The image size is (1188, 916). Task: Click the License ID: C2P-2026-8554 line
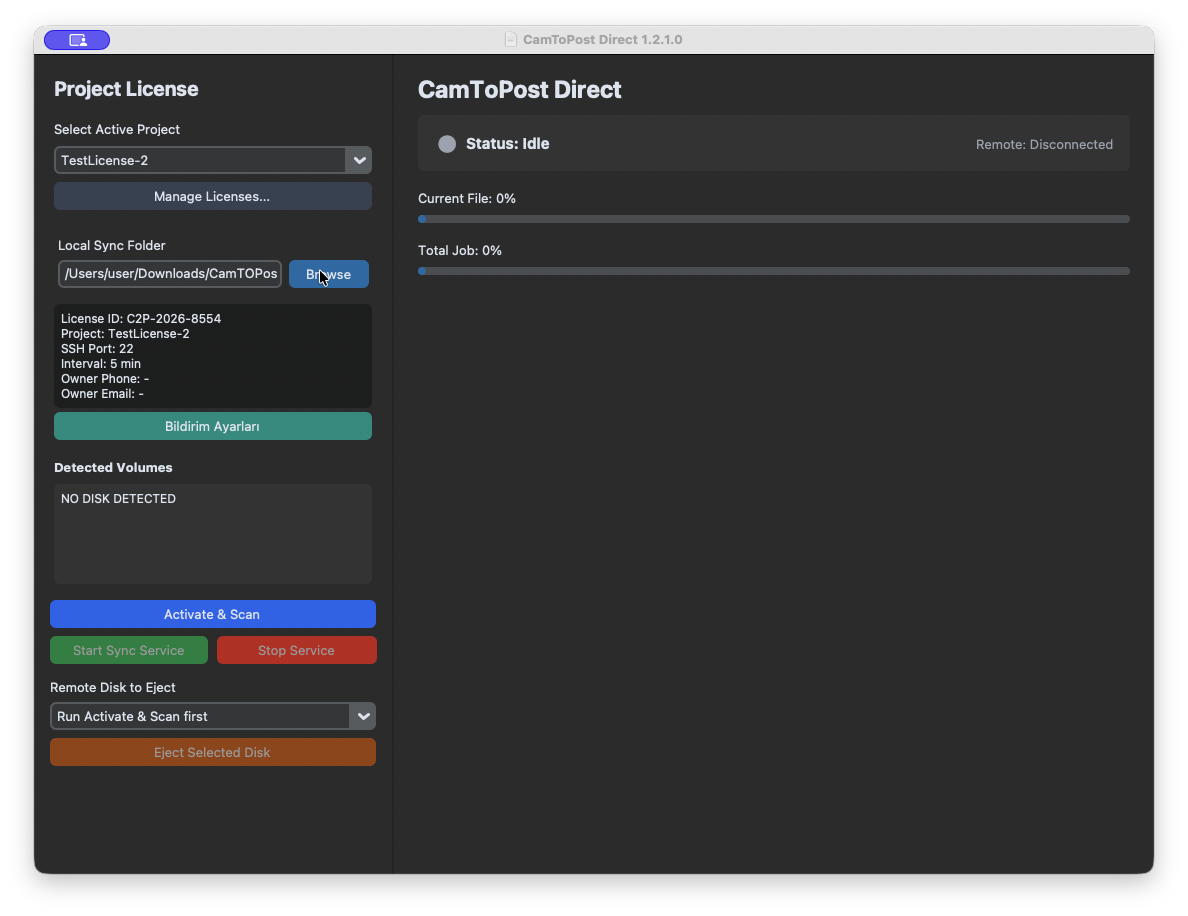pos(141,319)
